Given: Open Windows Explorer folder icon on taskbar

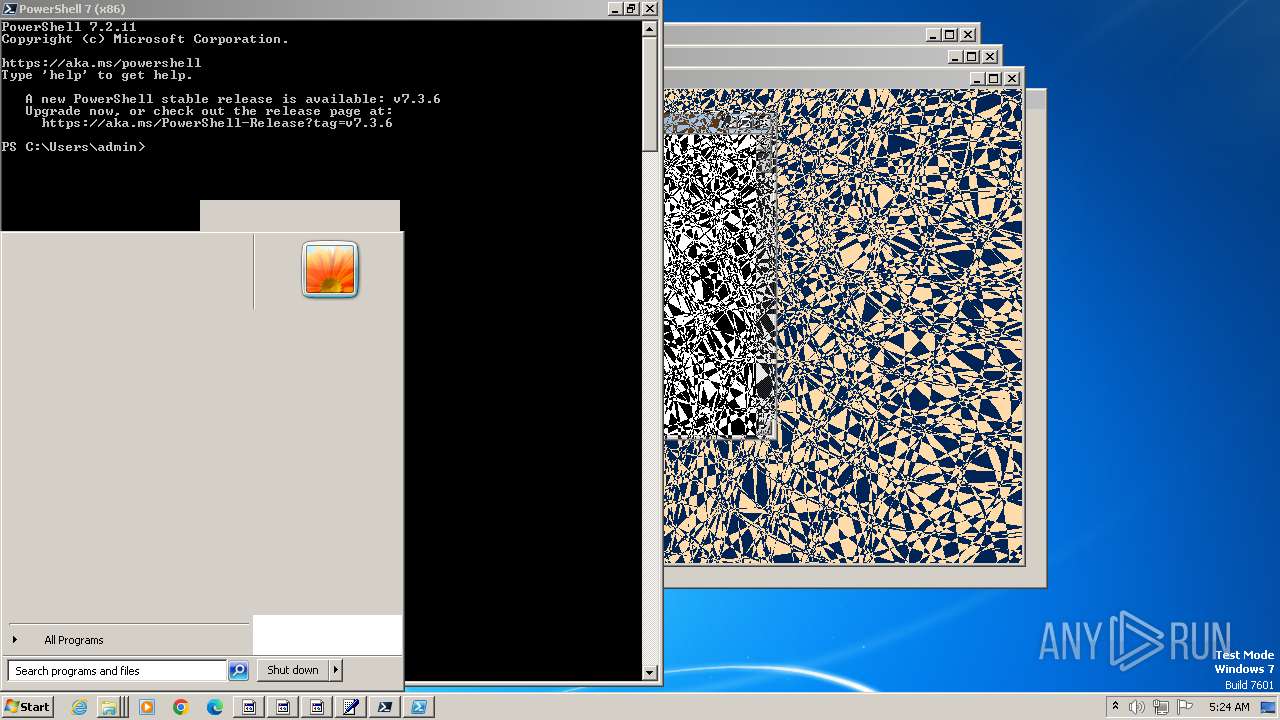Looking at the screenshot, I should point(108,707).
